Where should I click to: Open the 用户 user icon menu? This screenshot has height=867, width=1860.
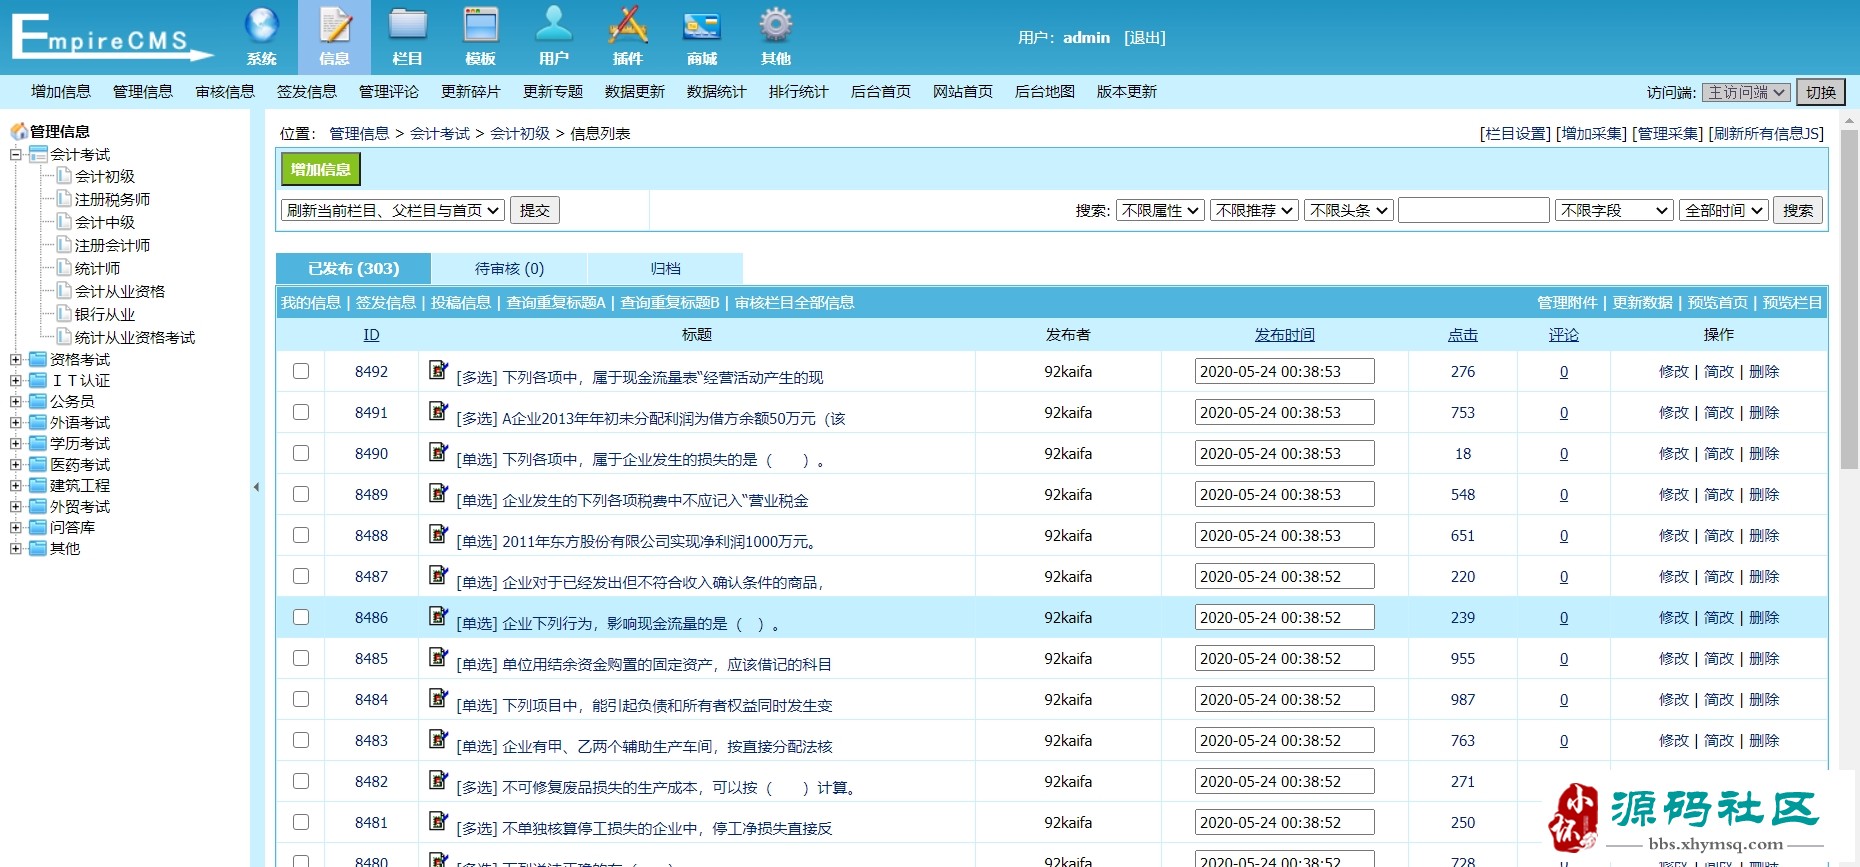tap(554, 37)
